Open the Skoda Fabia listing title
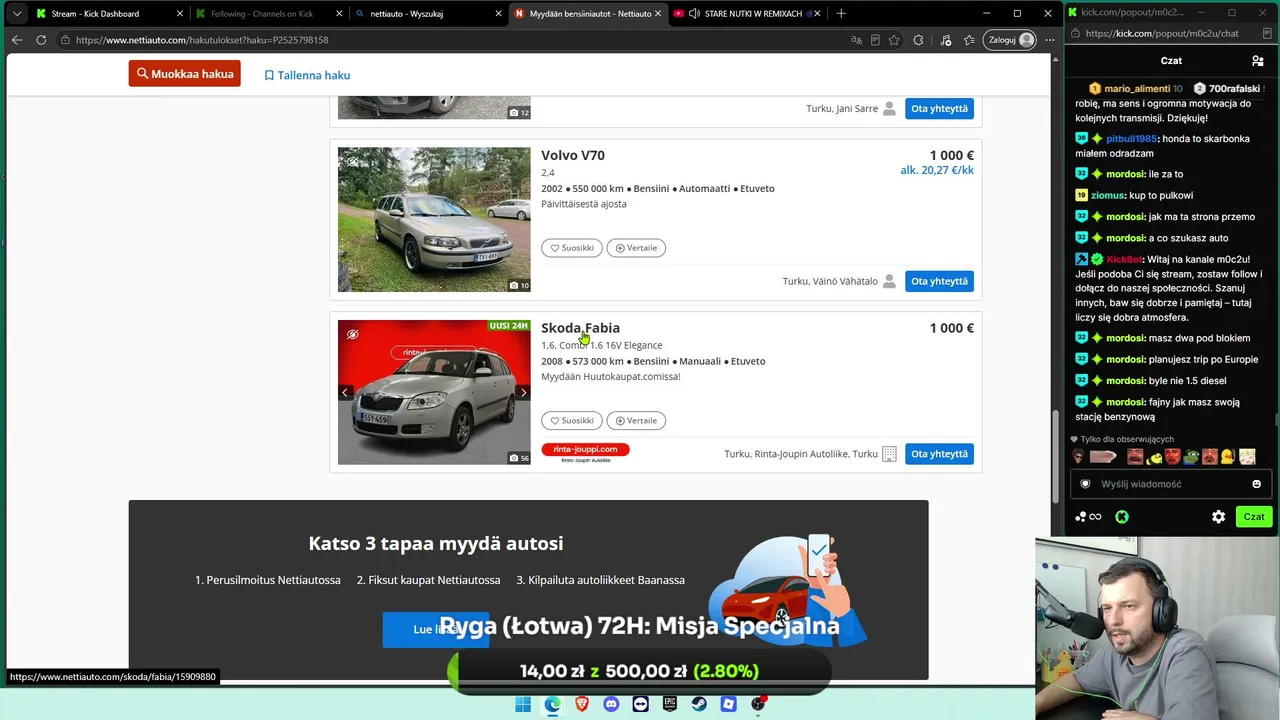Image resolution: width=1280 pixels, height=720 pixels. pyautogui.click(x=580, y=328)
